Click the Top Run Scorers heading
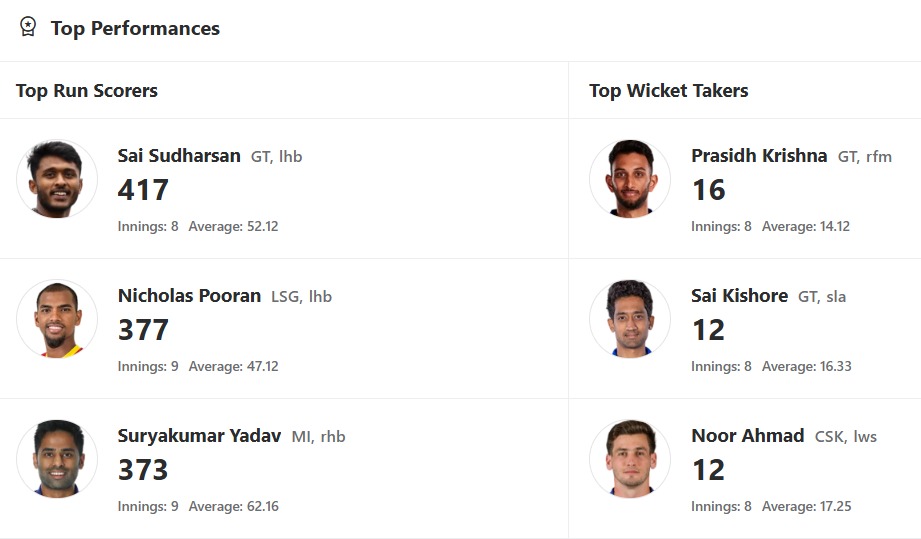The image size is (921, 539). click(x=87, y=91)
